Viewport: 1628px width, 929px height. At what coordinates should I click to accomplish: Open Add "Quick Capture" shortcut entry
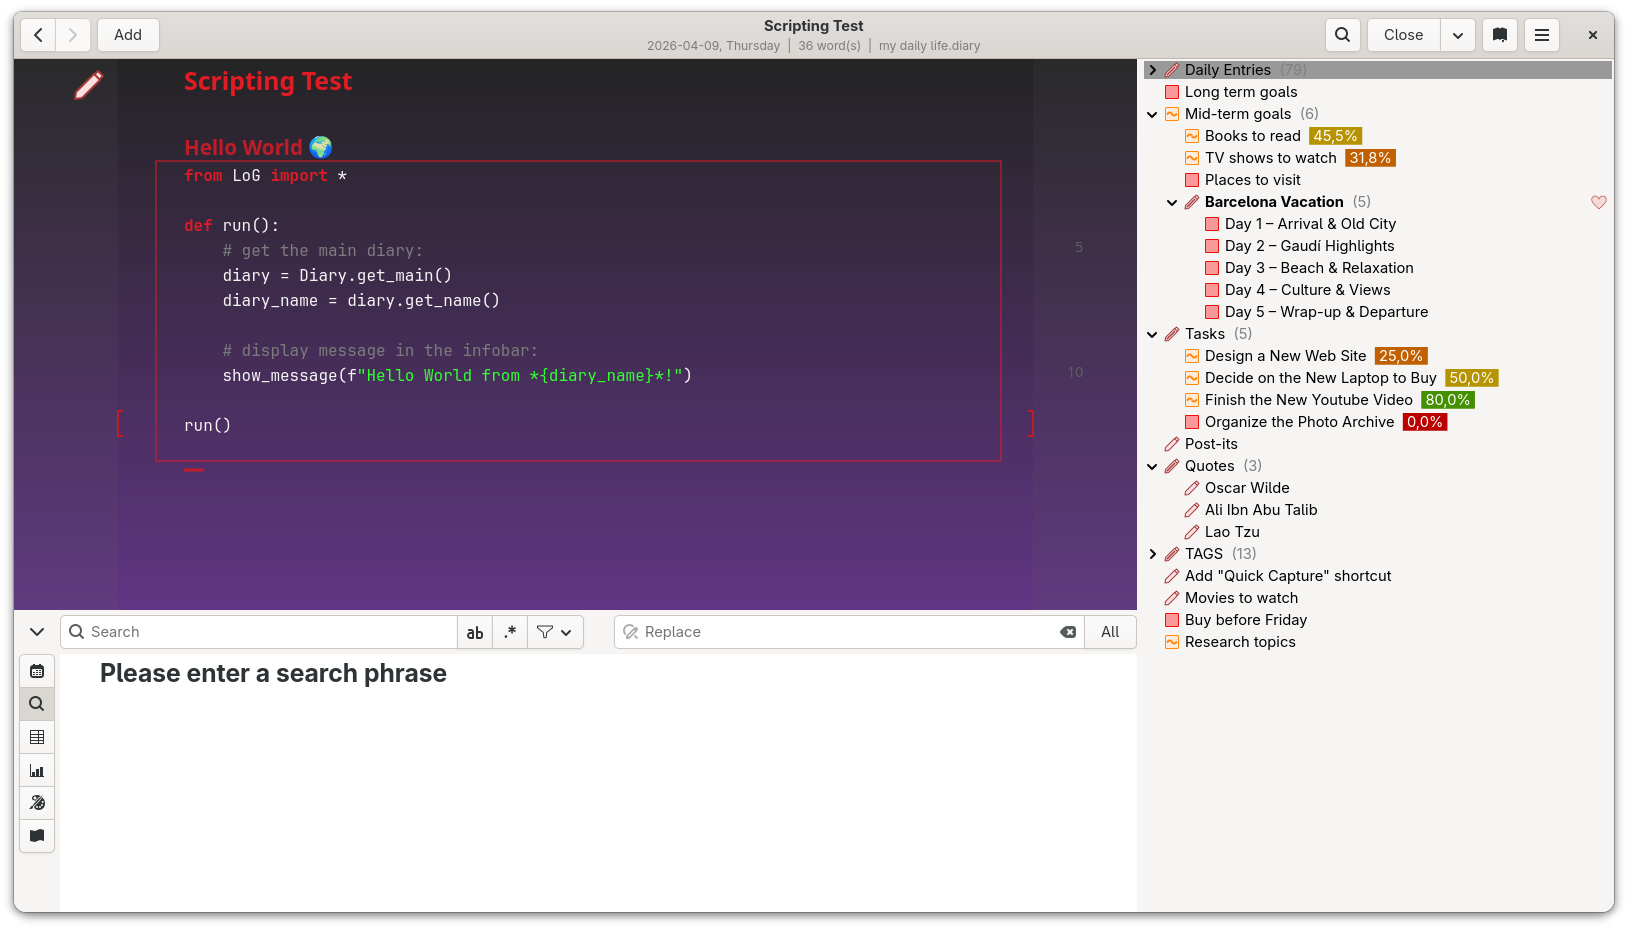[x=1288, y=576]
